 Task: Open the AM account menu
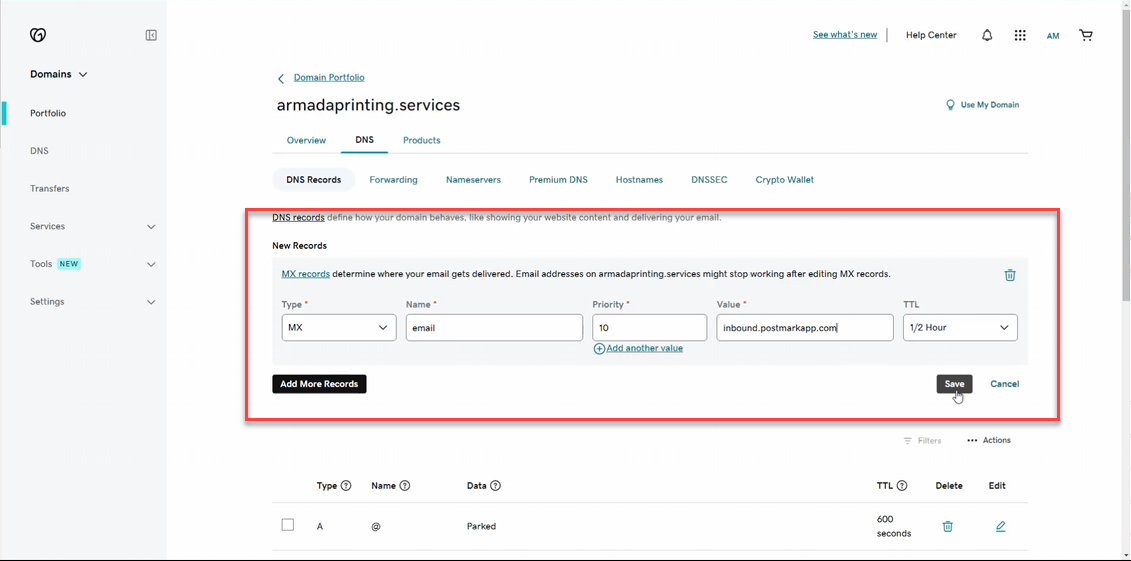pos(1053,35)
